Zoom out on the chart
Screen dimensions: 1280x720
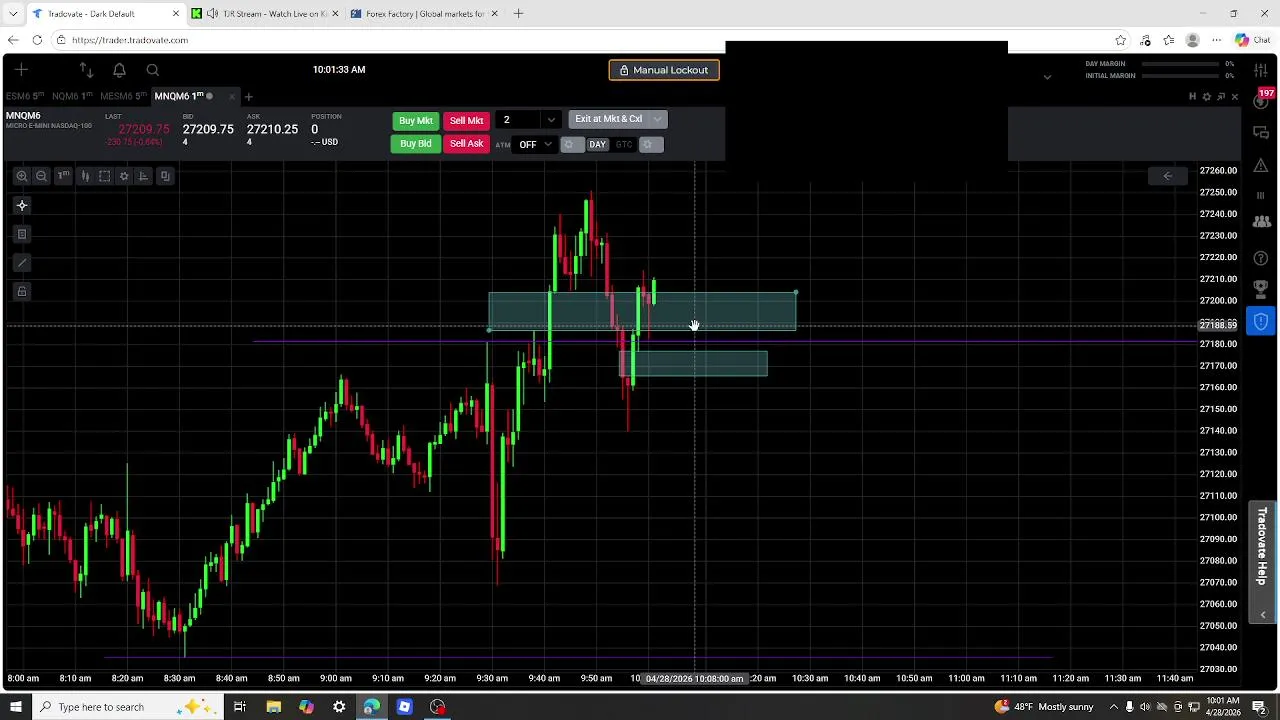pos(41,176)
